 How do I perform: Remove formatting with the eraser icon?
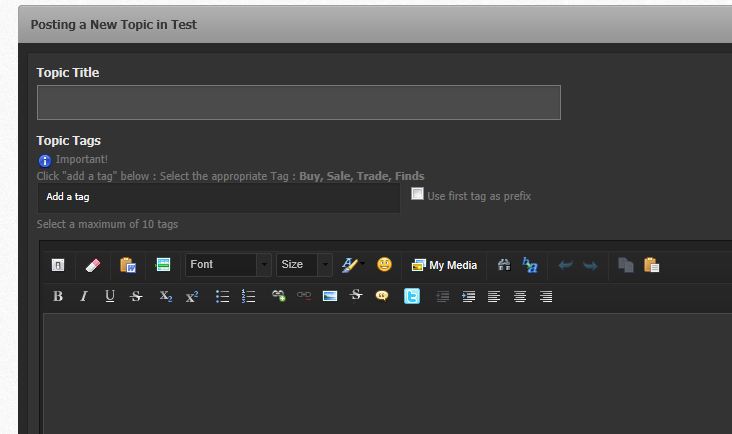click(92, 265)
